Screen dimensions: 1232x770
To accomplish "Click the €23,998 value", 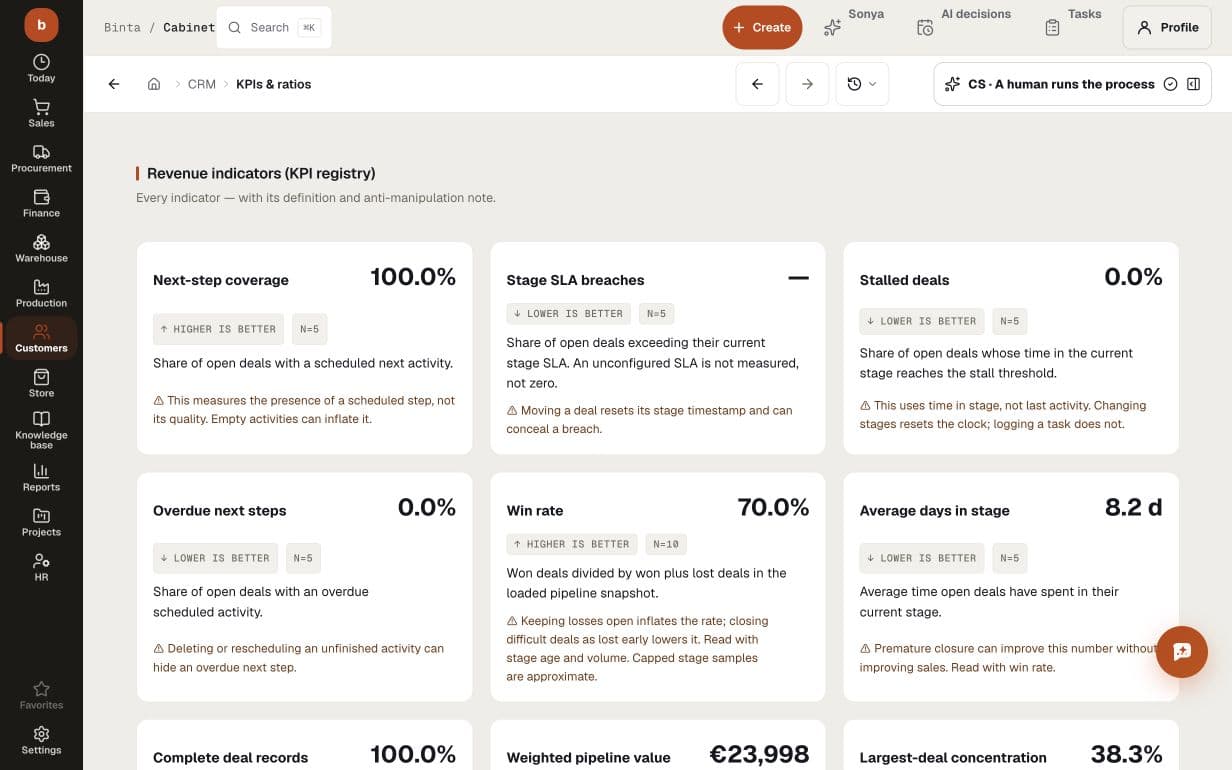I will 759,754.
